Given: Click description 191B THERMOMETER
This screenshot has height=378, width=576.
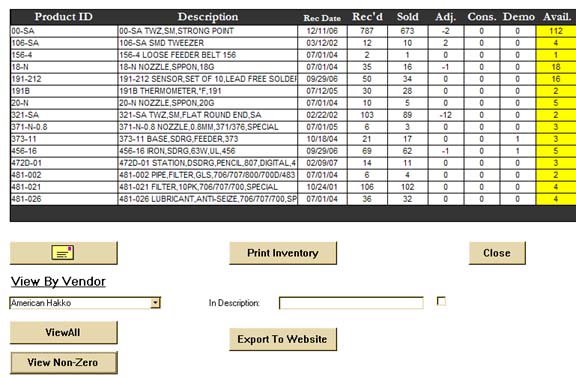Looking at the screenshot, I should pyautogui.click(x=208, y=91).
